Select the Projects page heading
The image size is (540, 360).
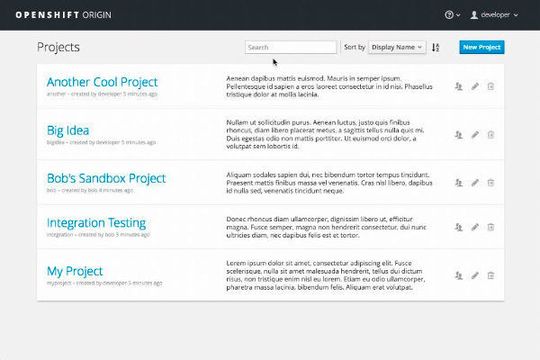tap(58, 47)
